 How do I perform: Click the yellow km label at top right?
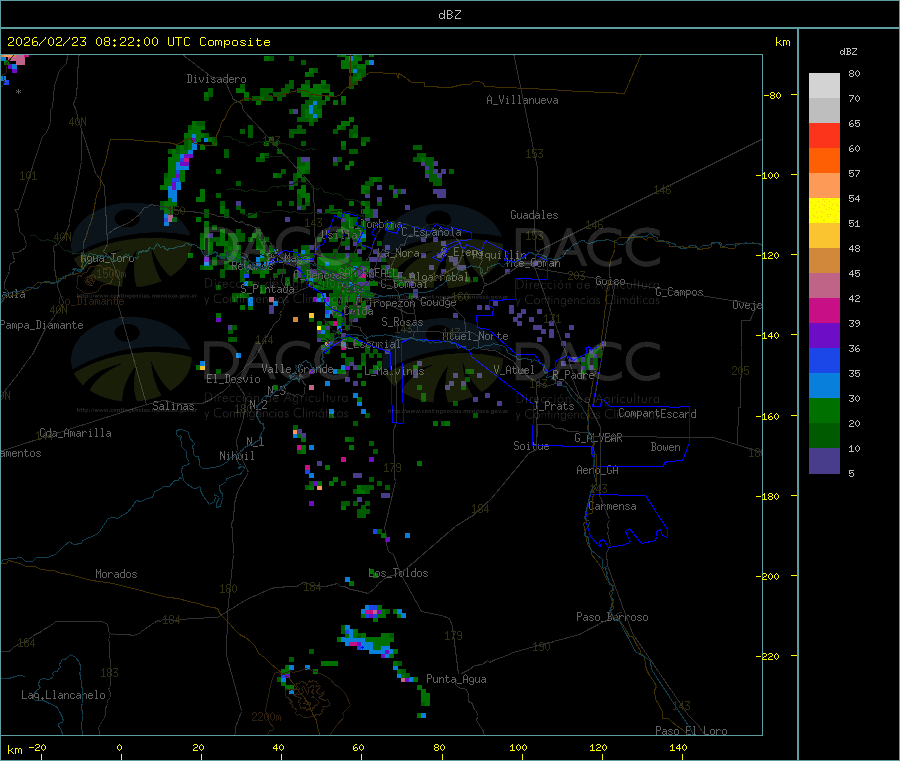pos(782,42)
